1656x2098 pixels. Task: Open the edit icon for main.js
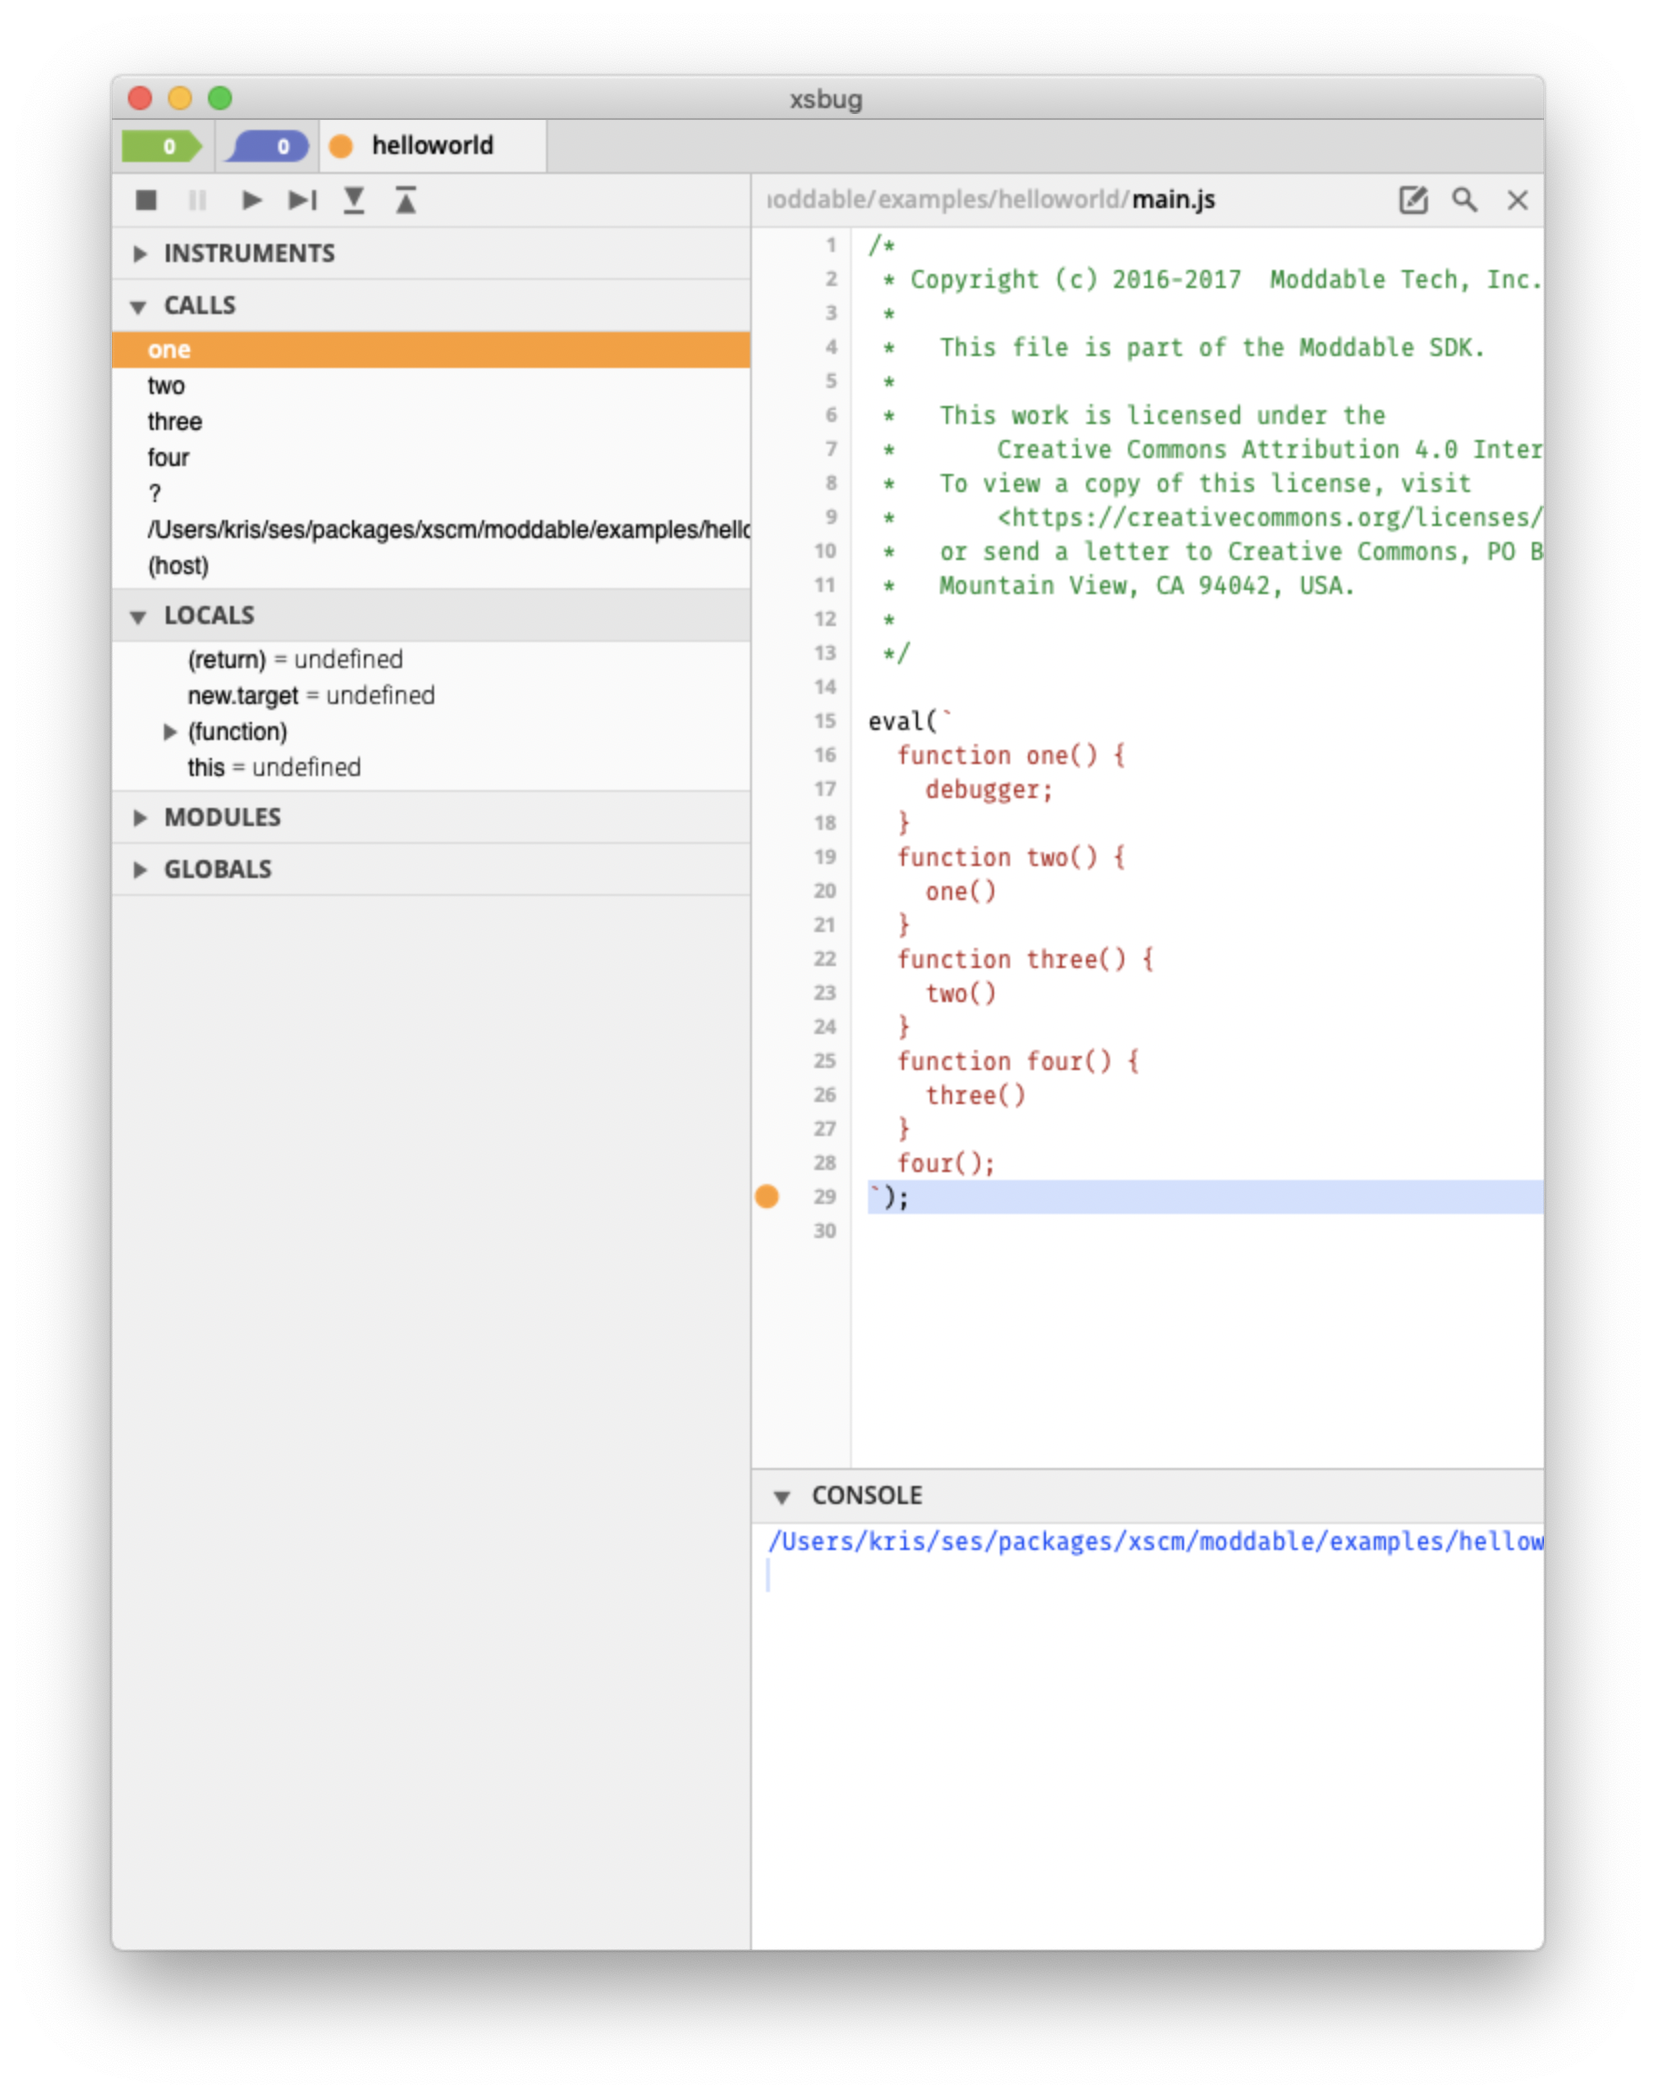coord(1413,200)
